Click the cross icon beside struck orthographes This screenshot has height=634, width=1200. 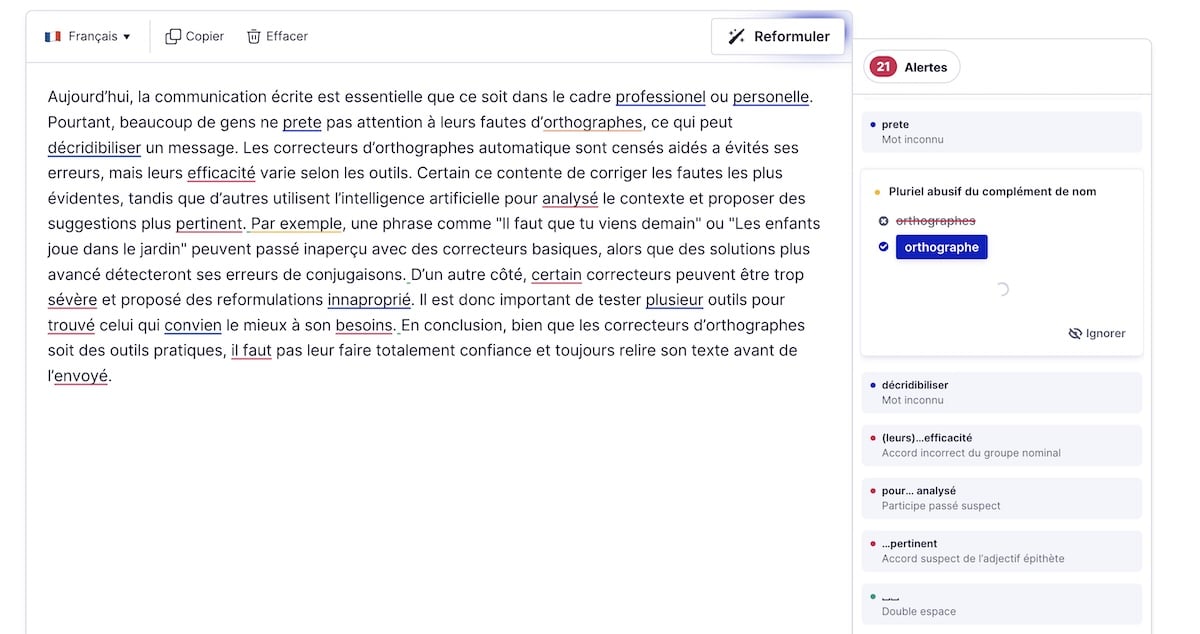pyautogui.click(x=883, y=221)
